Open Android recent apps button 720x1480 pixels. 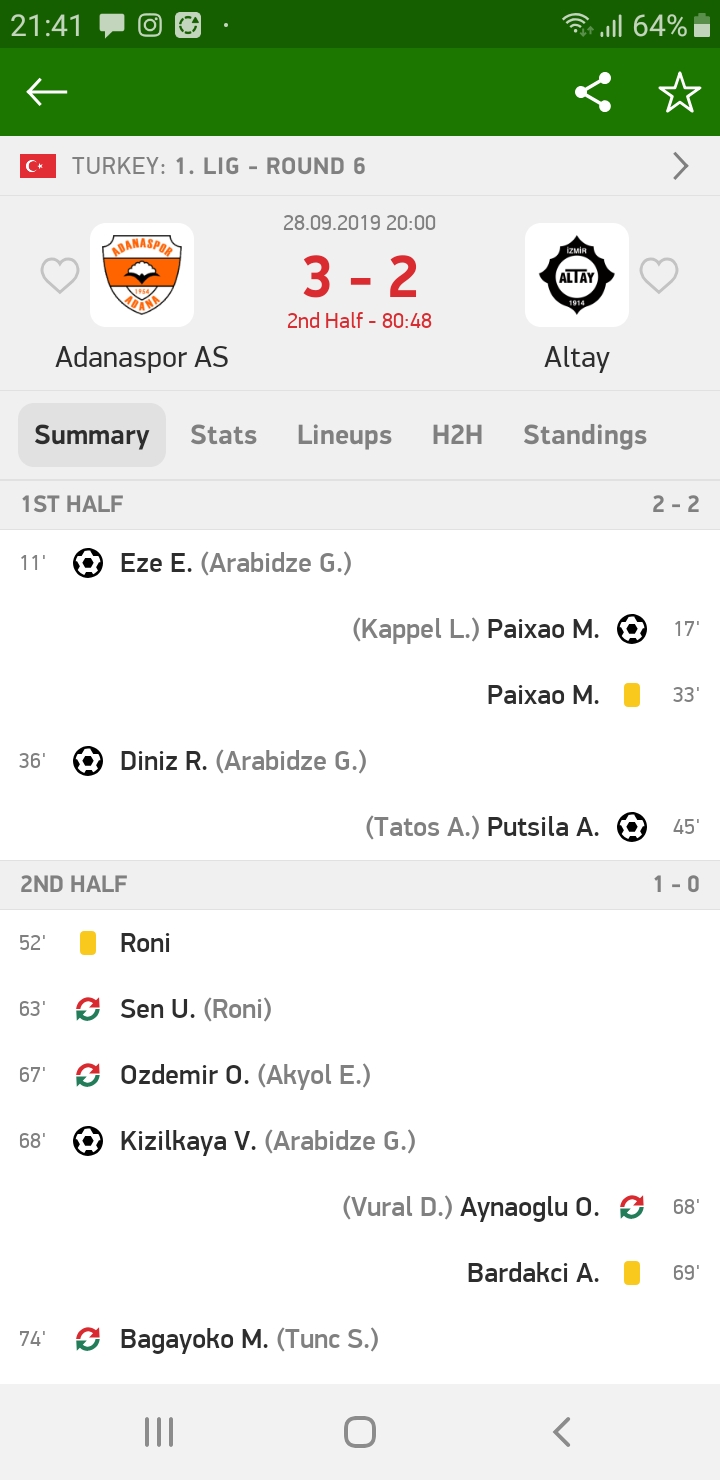[x=159, y=1432]
